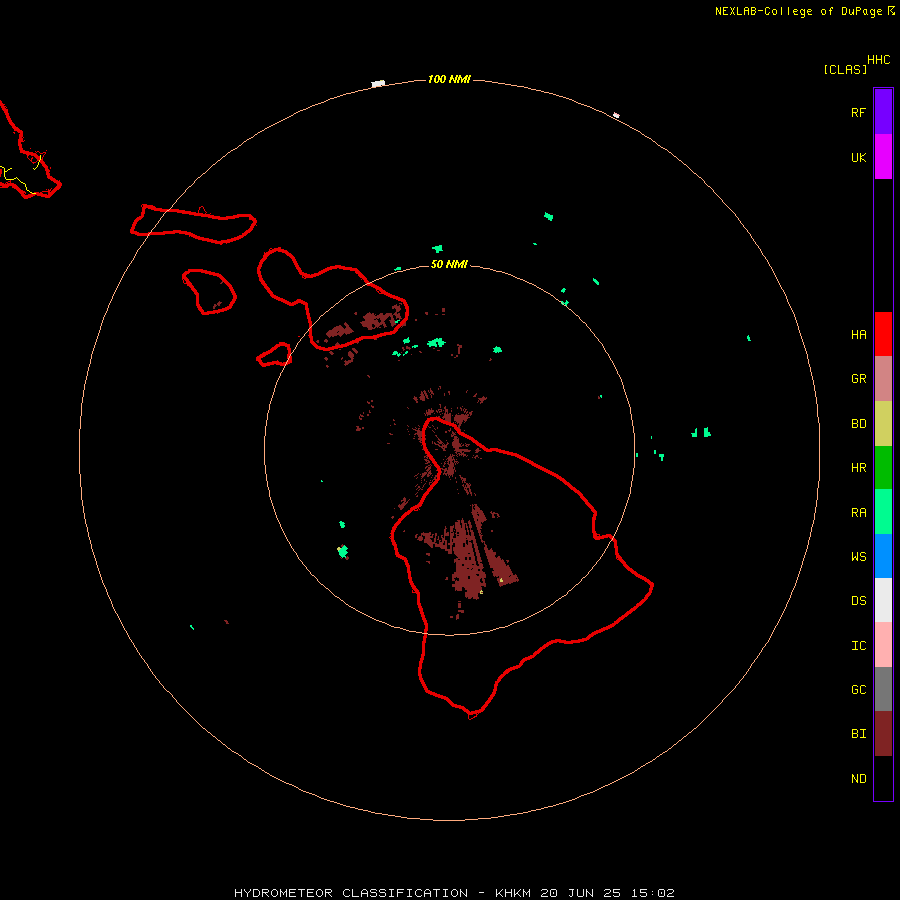Click the RF legend label
The width and height of the screenshot is (900, 900).
858,113
